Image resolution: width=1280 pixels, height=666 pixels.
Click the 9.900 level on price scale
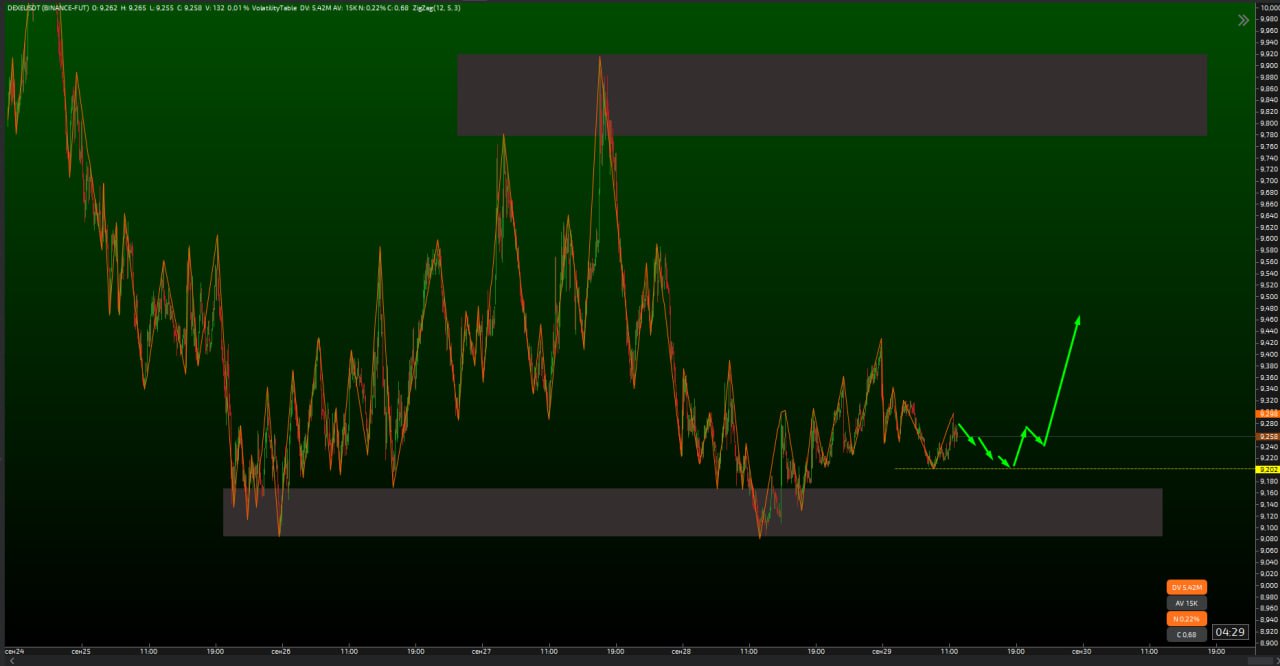pos(1268,66)
